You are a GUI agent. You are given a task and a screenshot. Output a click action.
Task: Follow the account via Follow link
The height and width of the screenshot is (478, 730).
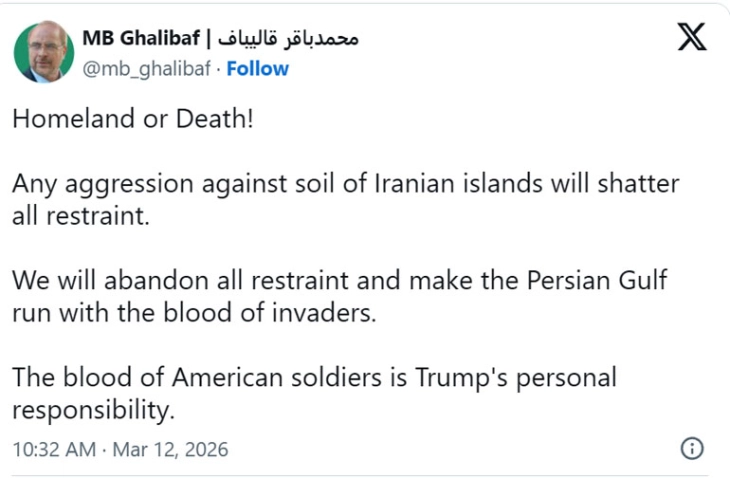[x=258, y=68]
